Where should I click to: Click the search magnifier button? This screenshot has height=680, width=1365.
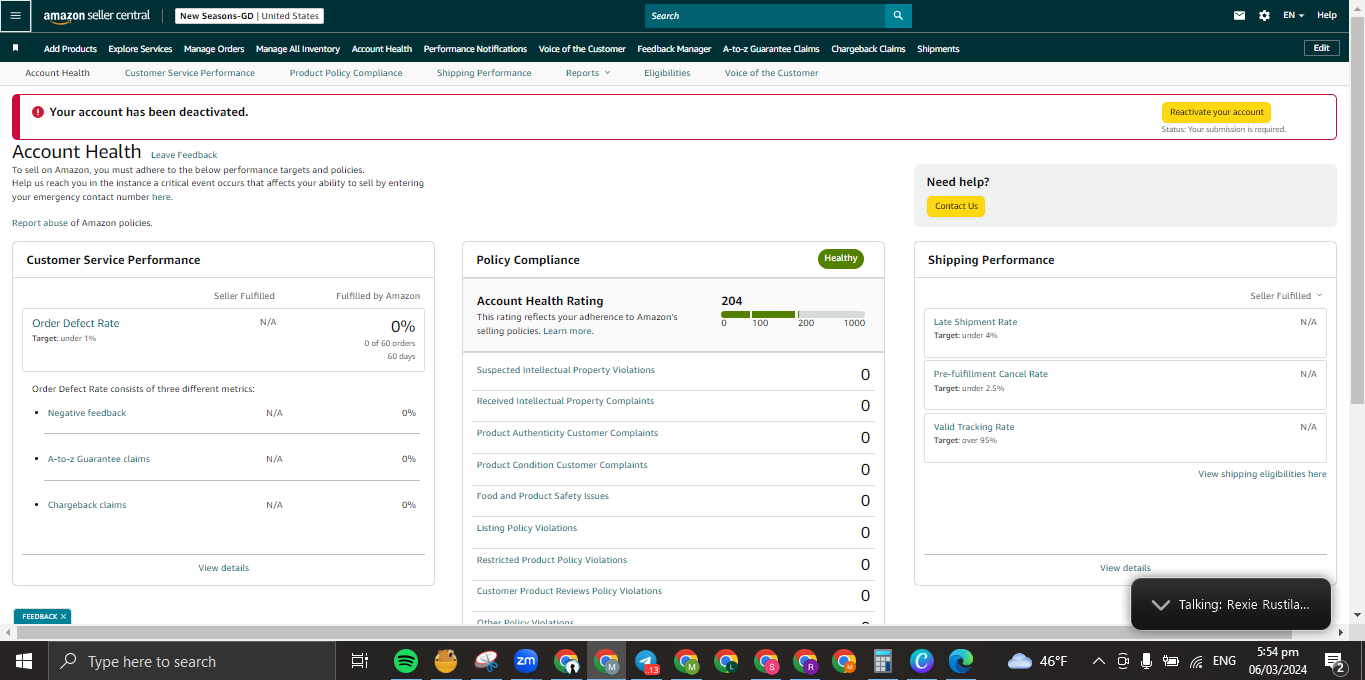898,15
